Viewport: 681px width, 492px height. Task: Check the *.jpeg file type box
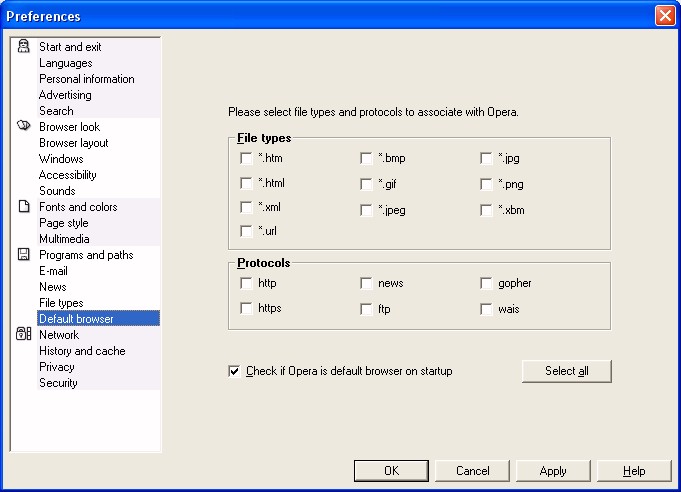coord(366,210)
